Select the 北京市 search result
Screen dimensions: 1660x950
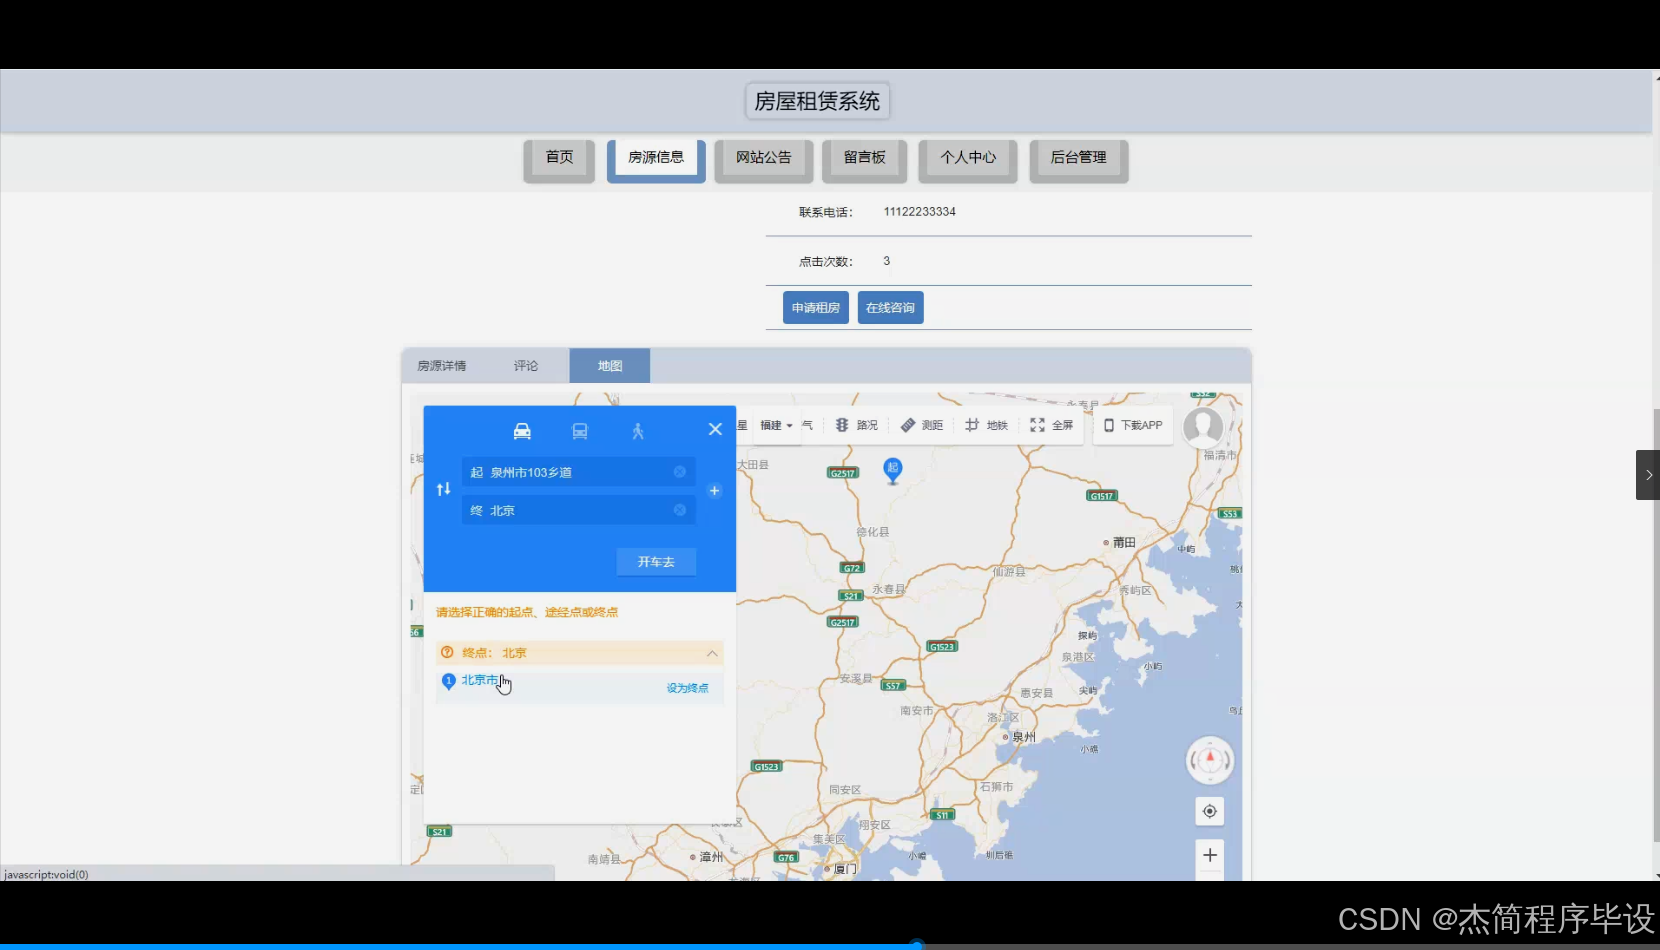[x=480, y=680]
